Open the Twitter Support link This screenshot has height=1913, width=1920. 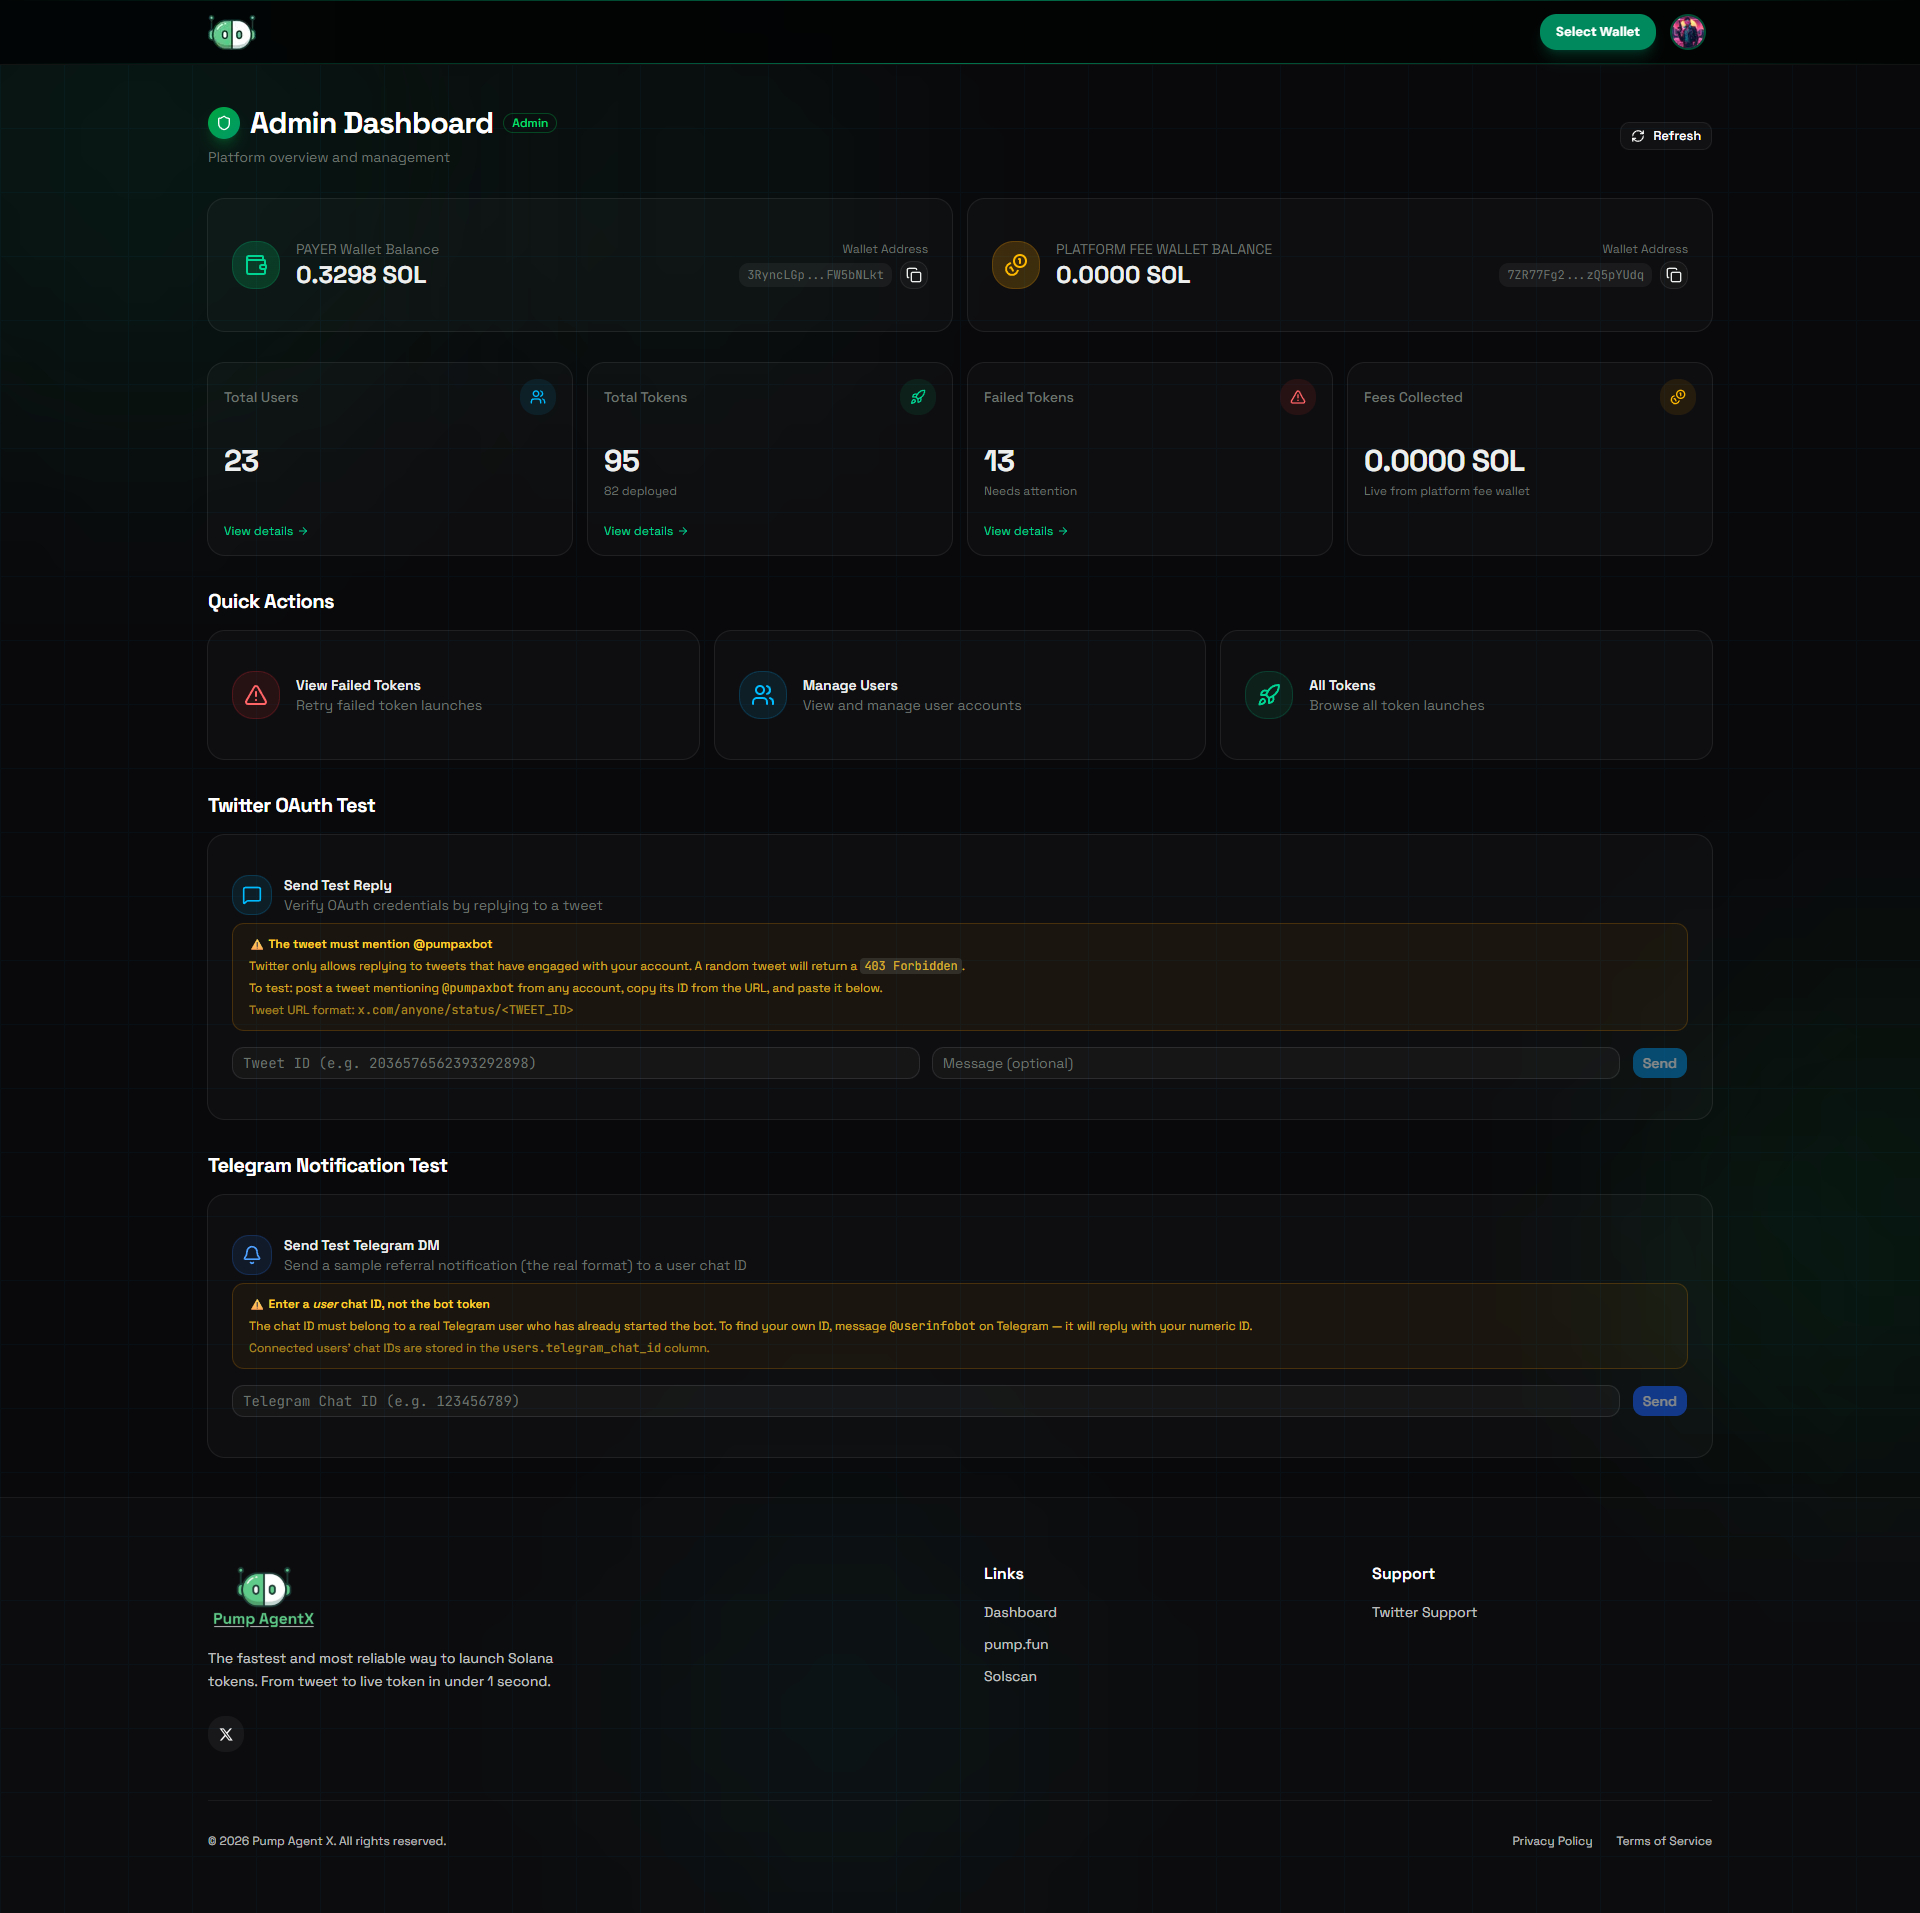click(x=1424, y=1612)
